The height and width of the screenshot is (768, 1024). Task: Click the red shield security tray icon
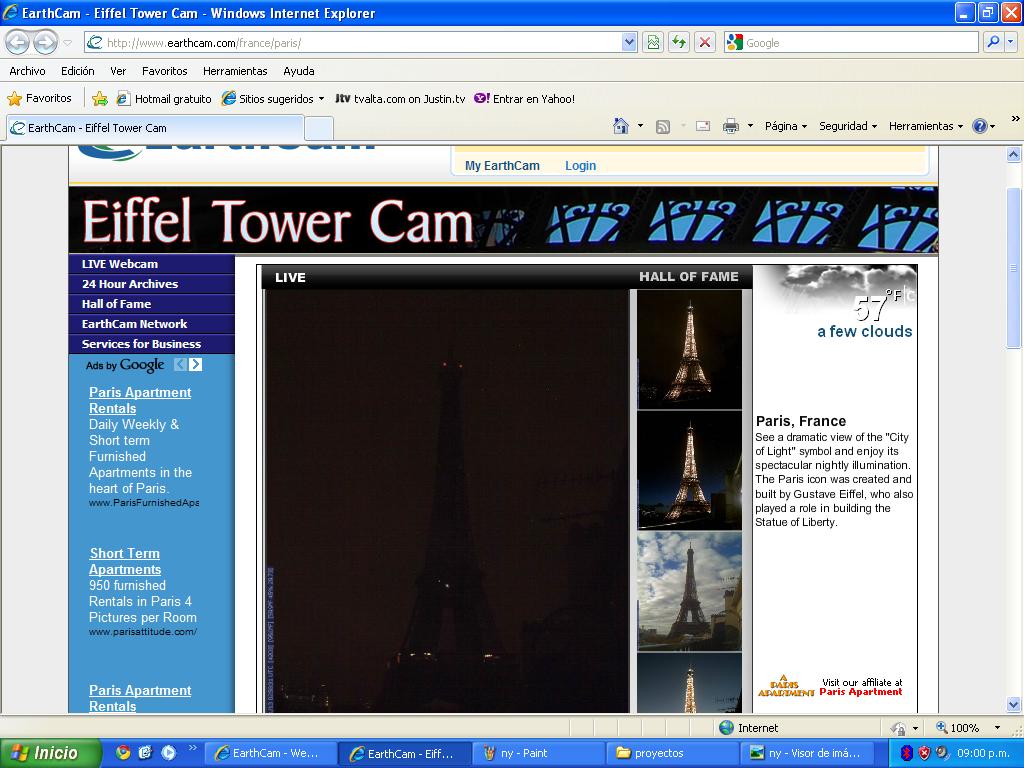tap(924, 753)
